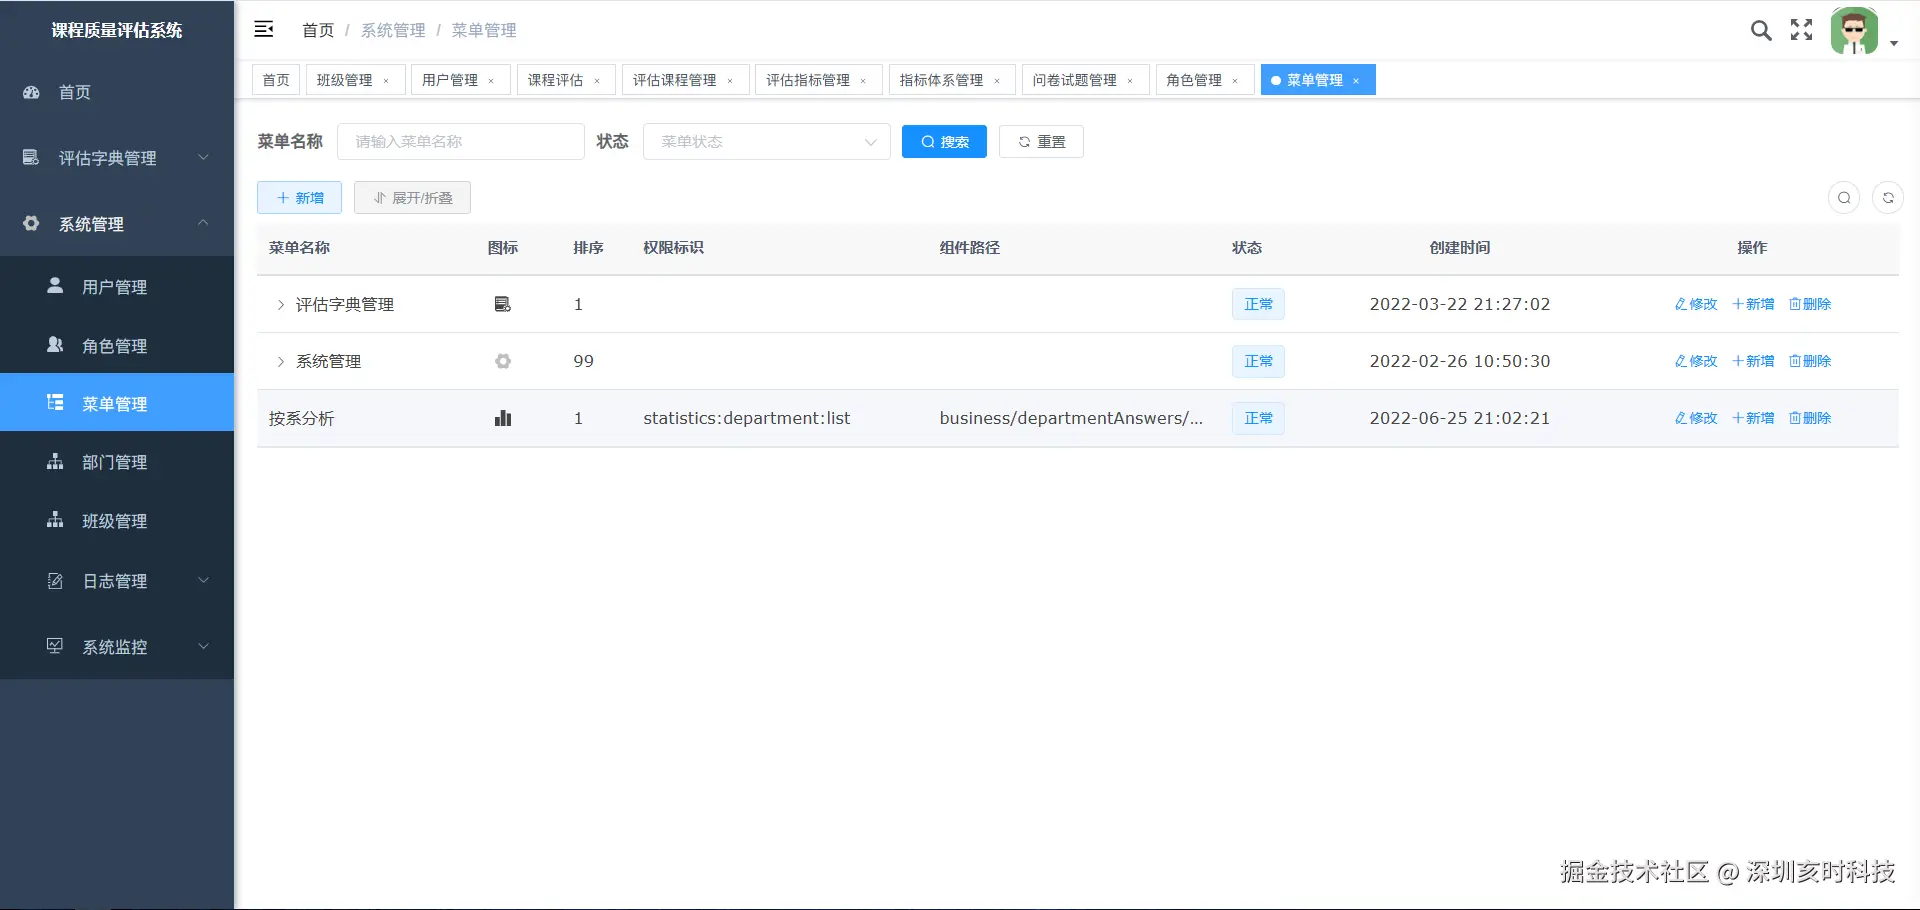1920x910 pixels.
Task: Close the 问卷试题管理 tab
Action: click(x=1130, y=81)
